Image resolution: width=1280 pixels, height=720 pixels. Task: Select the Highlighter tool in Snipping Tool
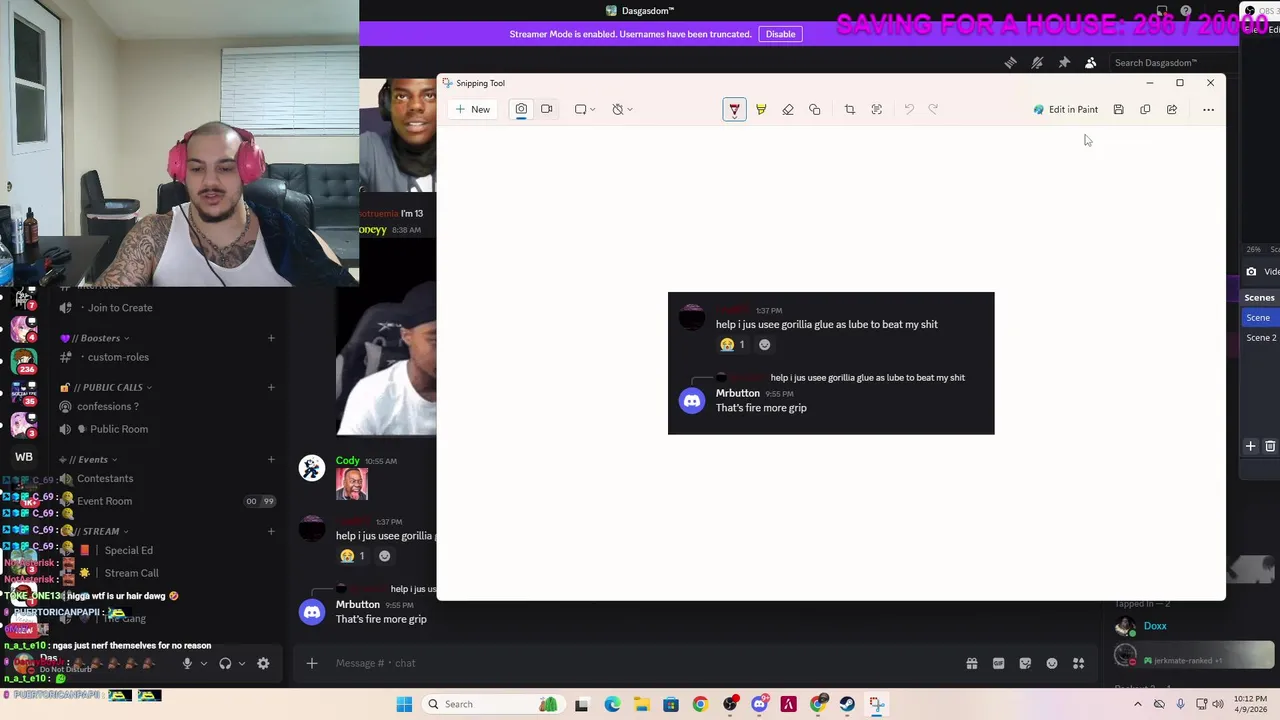coord(761,109)
